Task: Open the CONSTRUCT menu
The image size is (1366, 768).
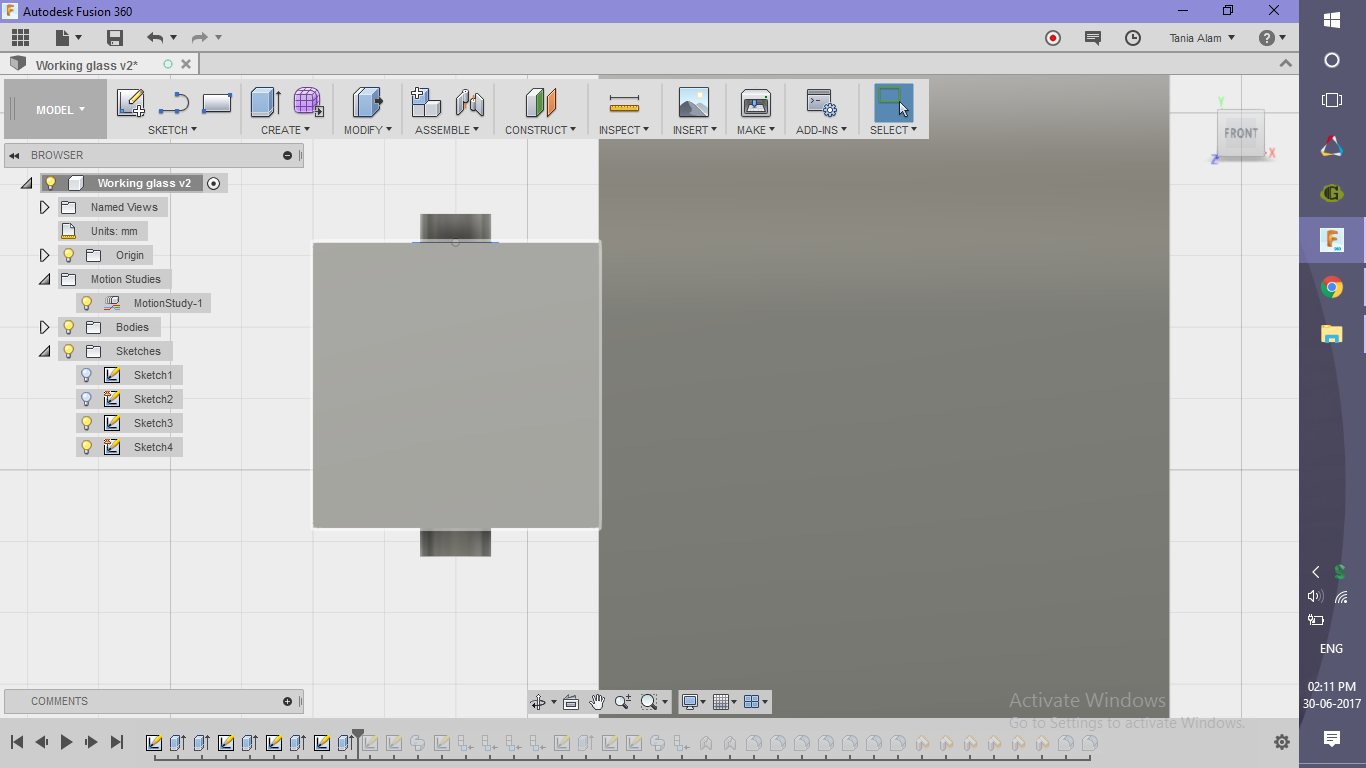Action: click(541, 130)
